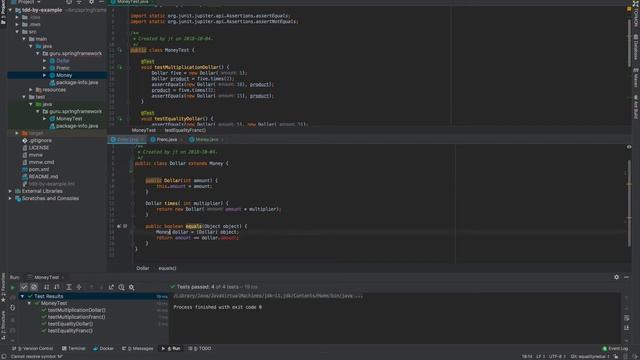This screenshot has height=360, width=640.
Task: Toggle show passed tests filter
Action: [x=24, y=287]
